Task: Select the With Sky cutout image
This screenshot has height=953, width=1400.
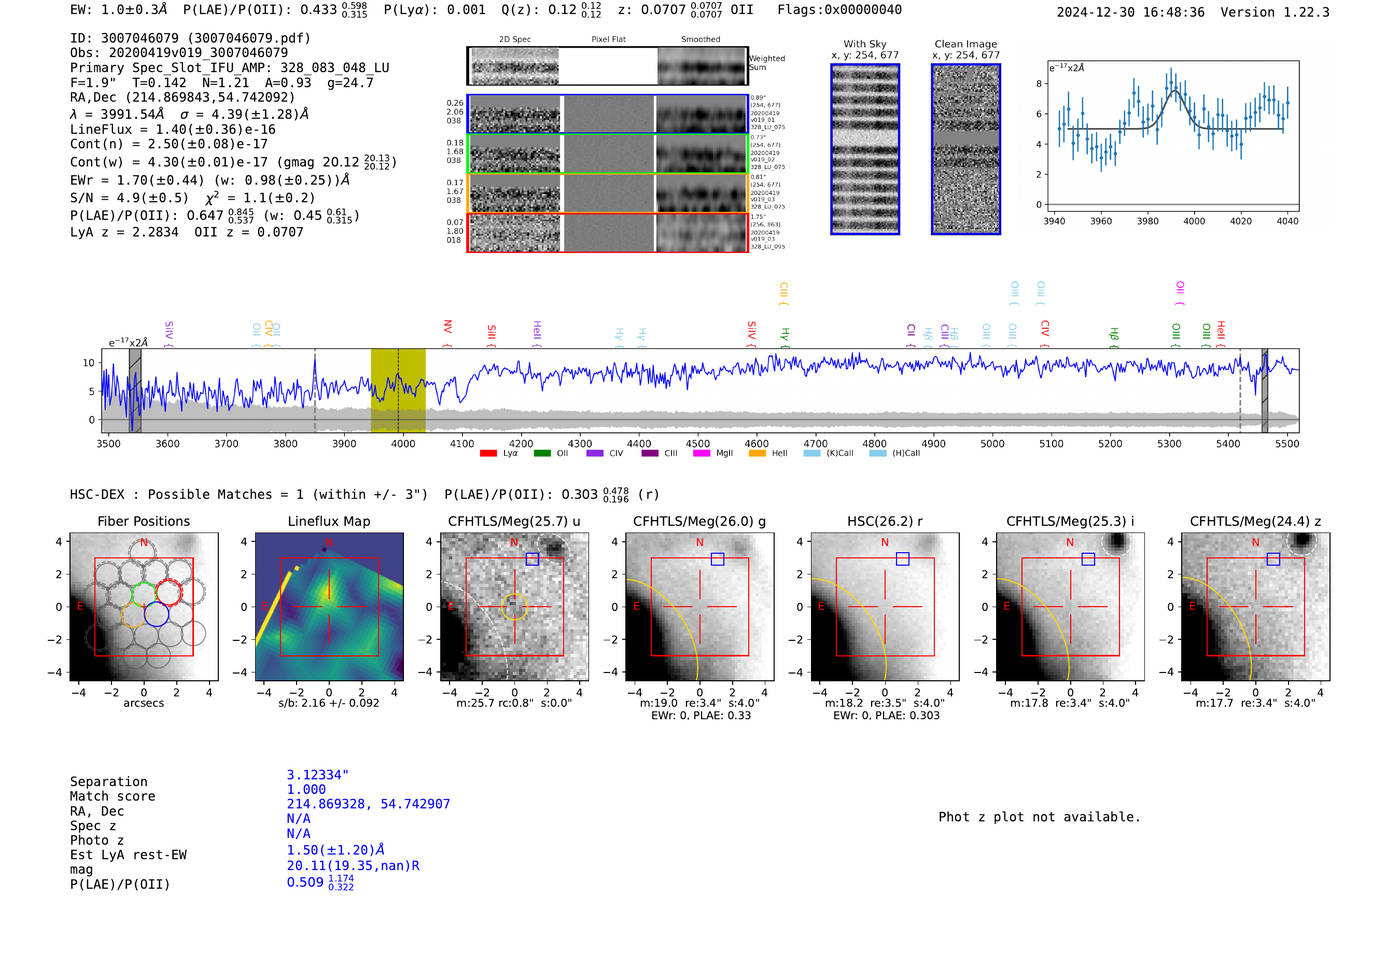Action: point(865,149)
